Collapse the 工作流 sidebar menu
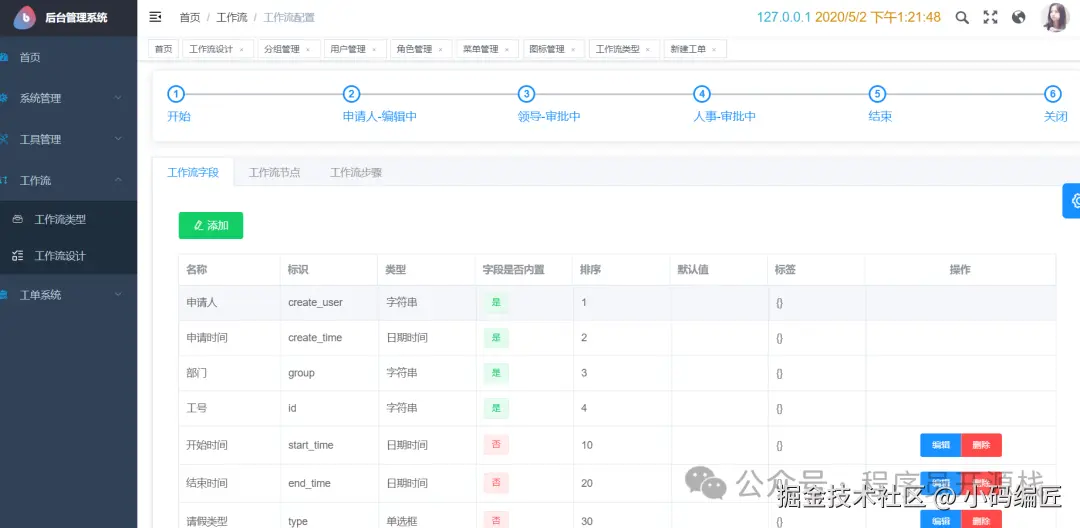The height and width of the screenshot is (528, 1080). coord(68,180)
